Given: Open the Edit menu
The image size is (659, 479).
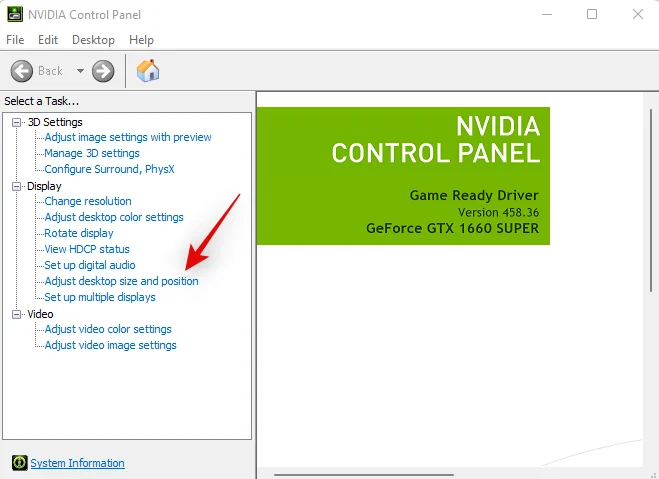Looking at the screenshot, I should [48, 40].
